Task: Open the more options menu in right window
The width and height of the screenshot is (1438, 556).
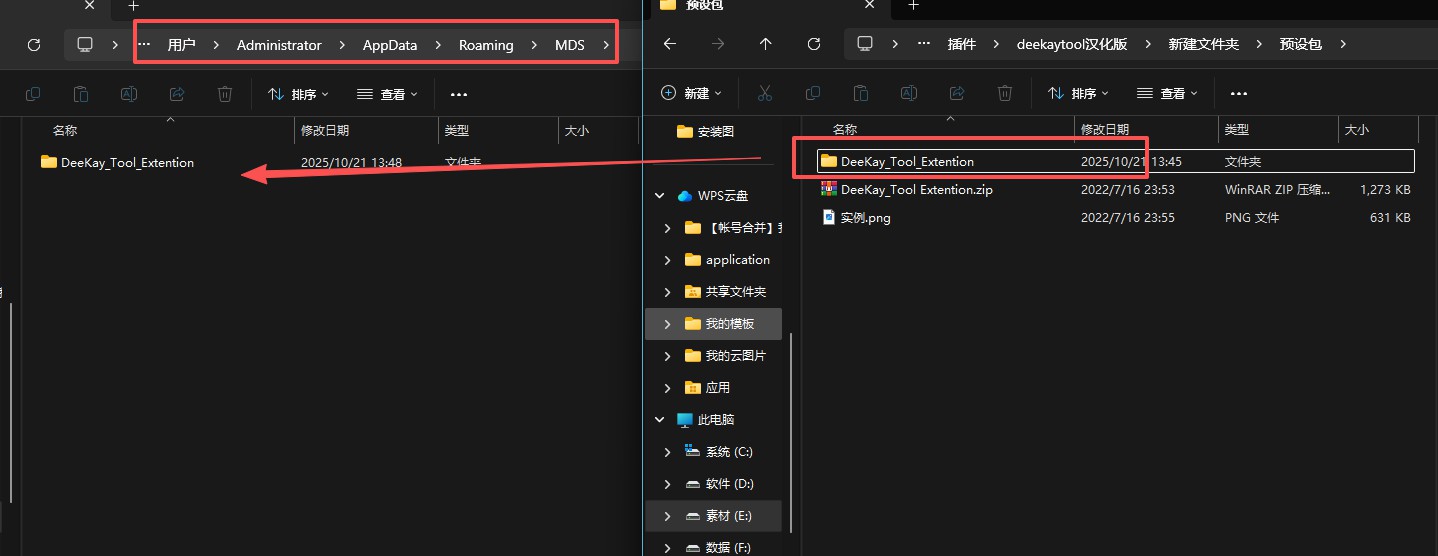Action: tap(1239, 93)
